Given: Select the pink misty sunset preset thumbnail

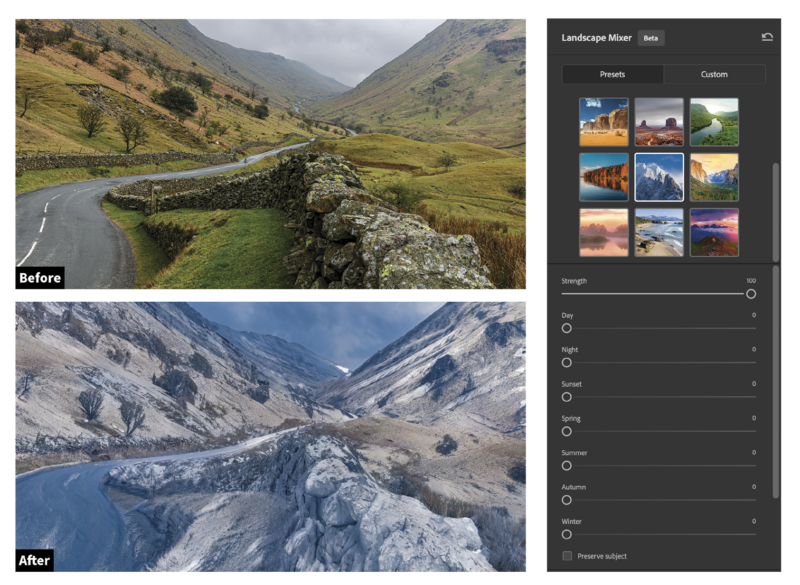Looking at the screenshot, I should tap(604, 232).
